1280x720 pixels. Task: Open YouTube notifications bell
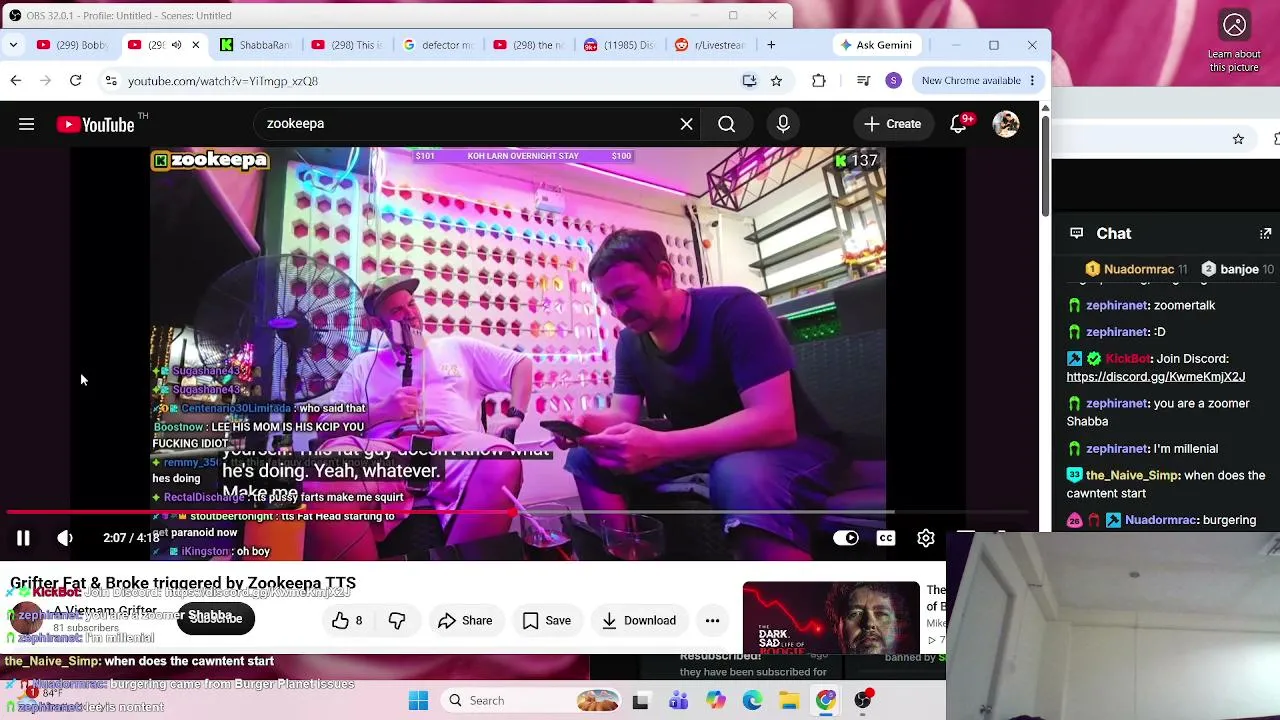coord(959,124)
